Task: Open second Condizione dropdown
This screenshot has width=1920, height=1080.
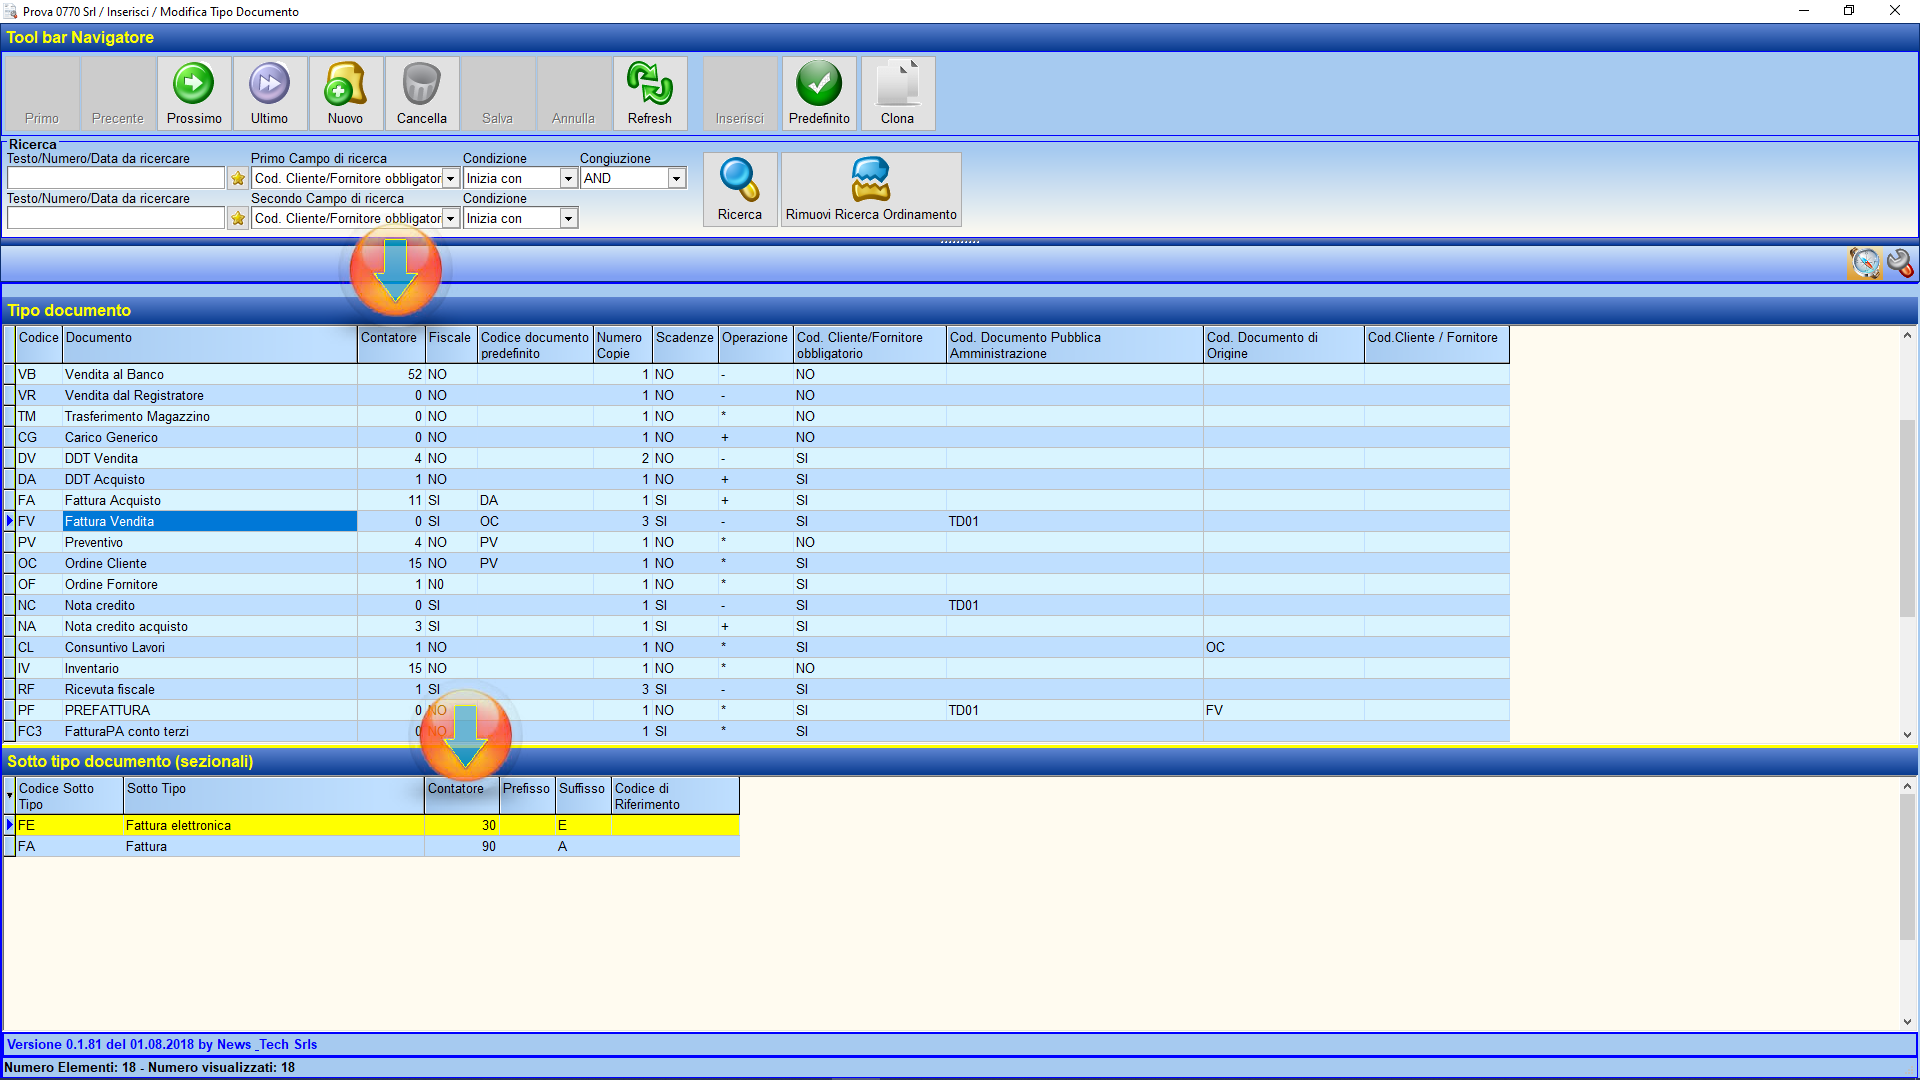Action: (568, 218)
